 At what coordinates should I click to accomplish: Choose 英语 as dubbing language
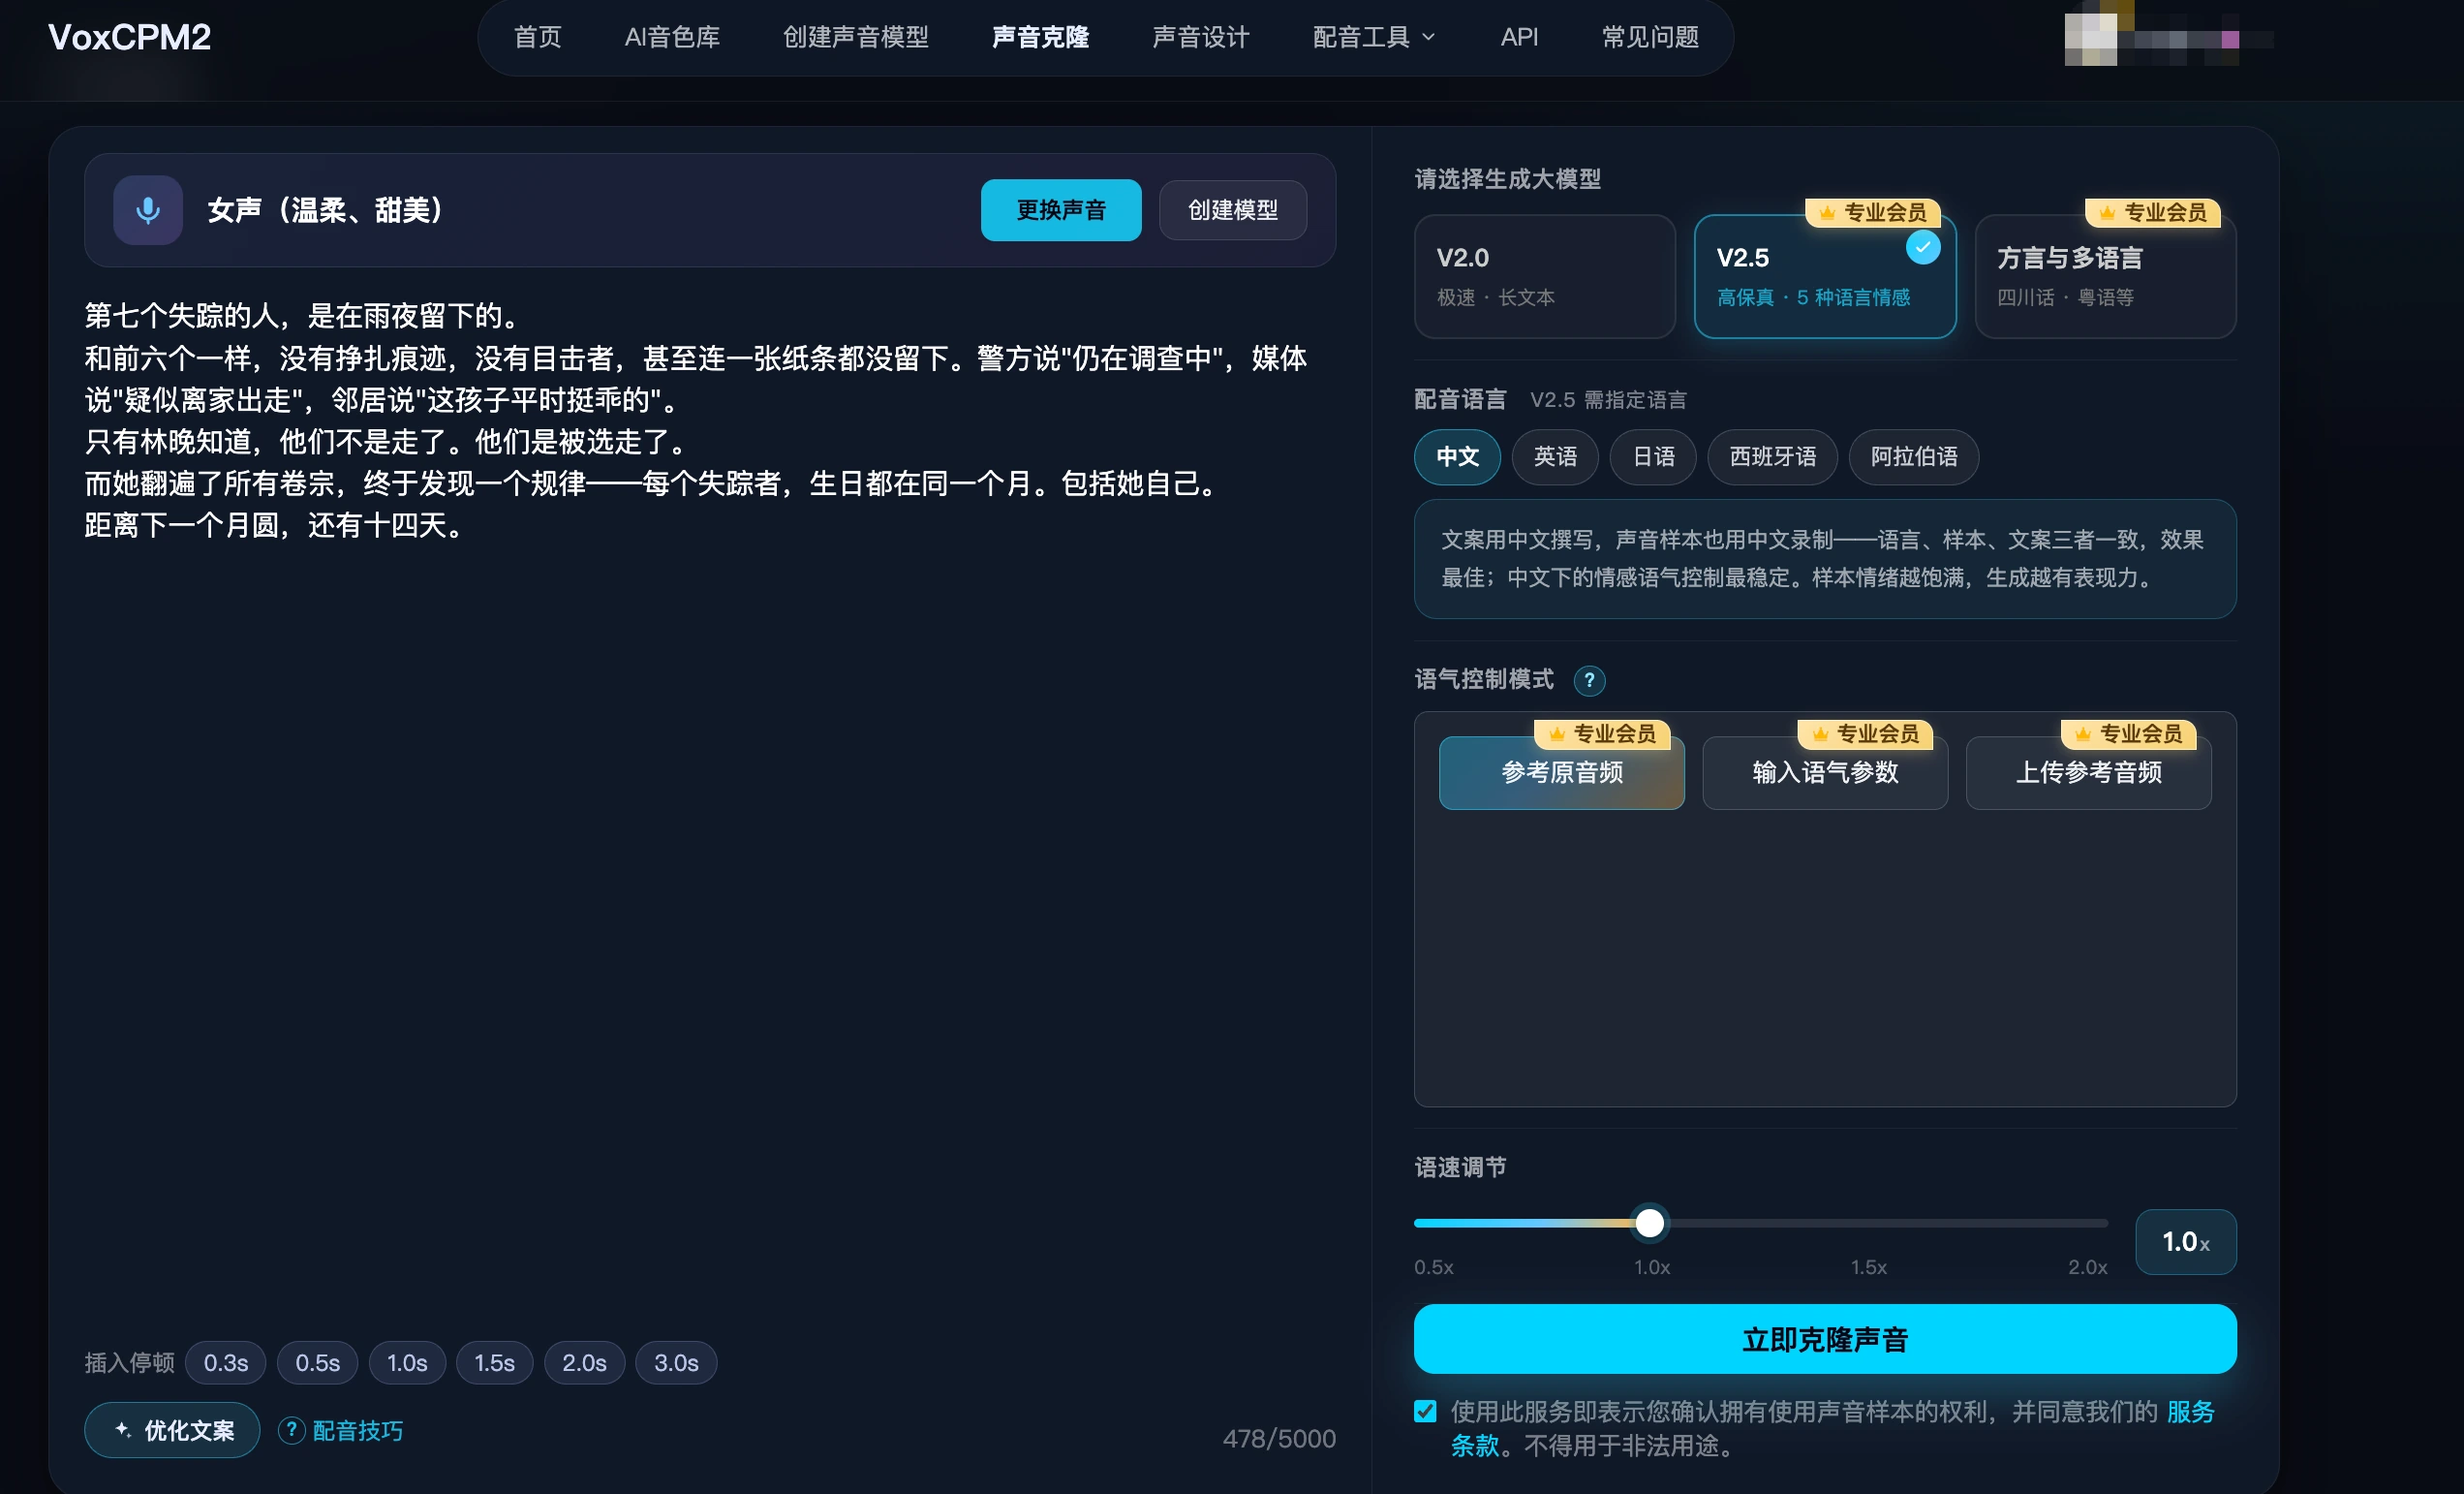click(x=1555, y=457)
